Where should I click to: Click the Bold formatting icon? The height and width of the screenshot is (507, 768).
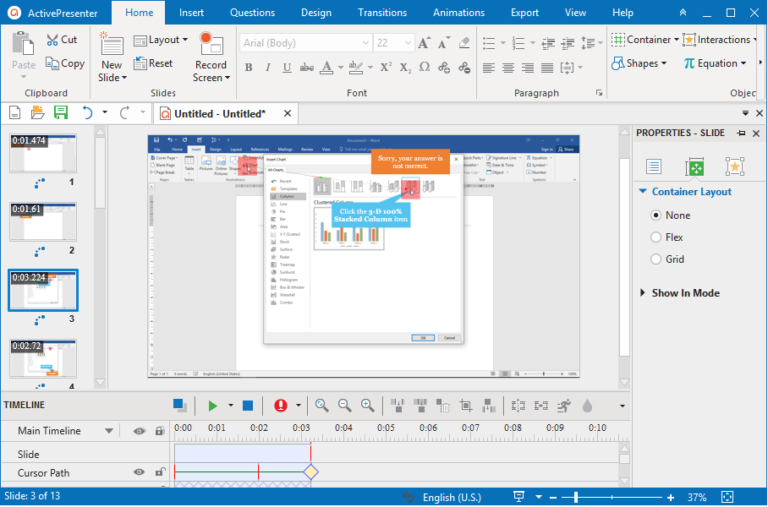pyautogui.click(x=249, y=68)
